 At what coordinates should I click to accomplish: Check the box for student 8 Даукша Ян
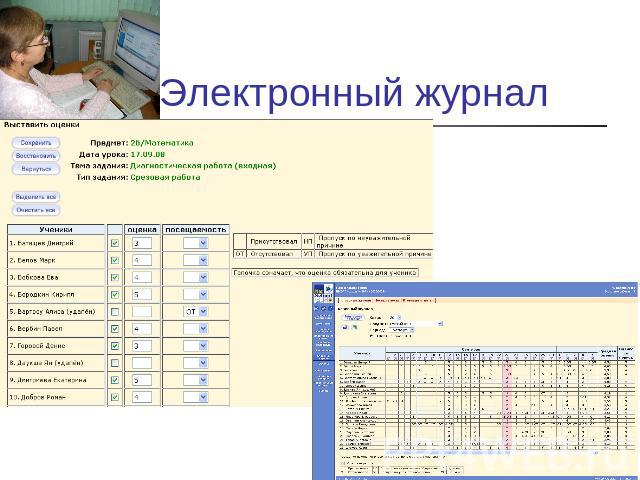click(115, 363)
